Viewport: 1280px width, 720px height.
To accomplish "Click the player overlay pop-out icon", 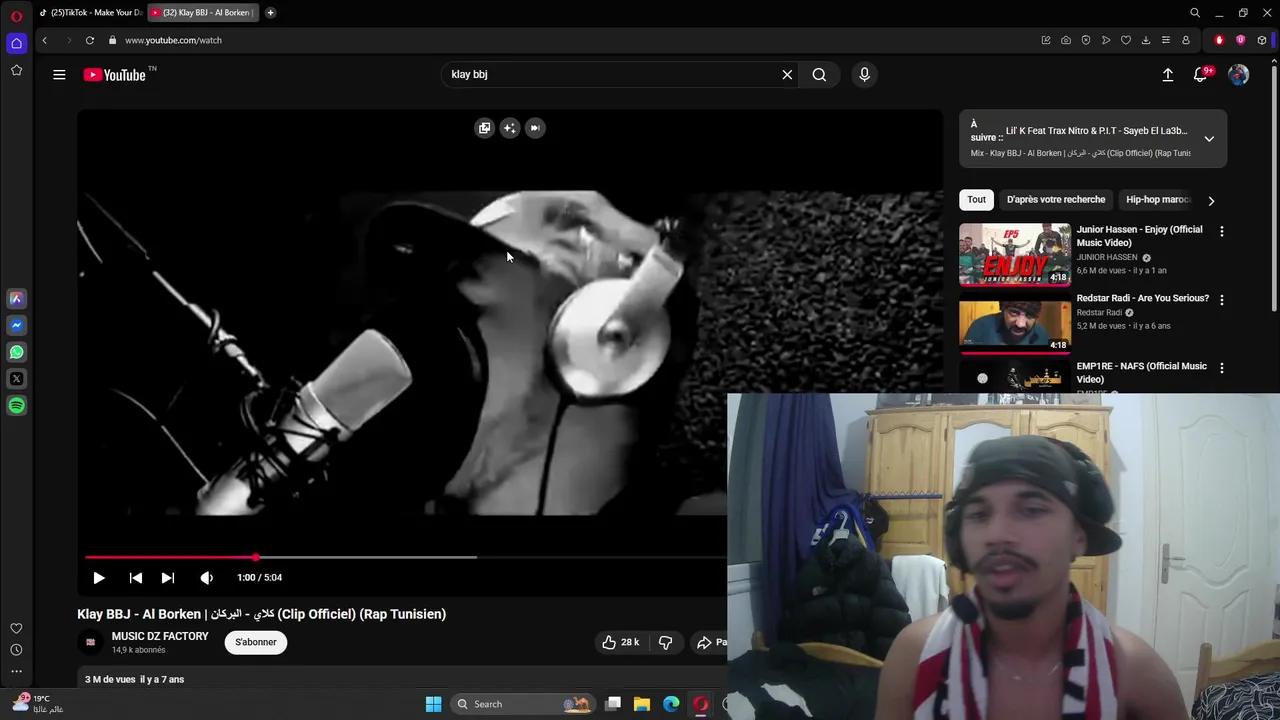I will [x=484, y=128].
